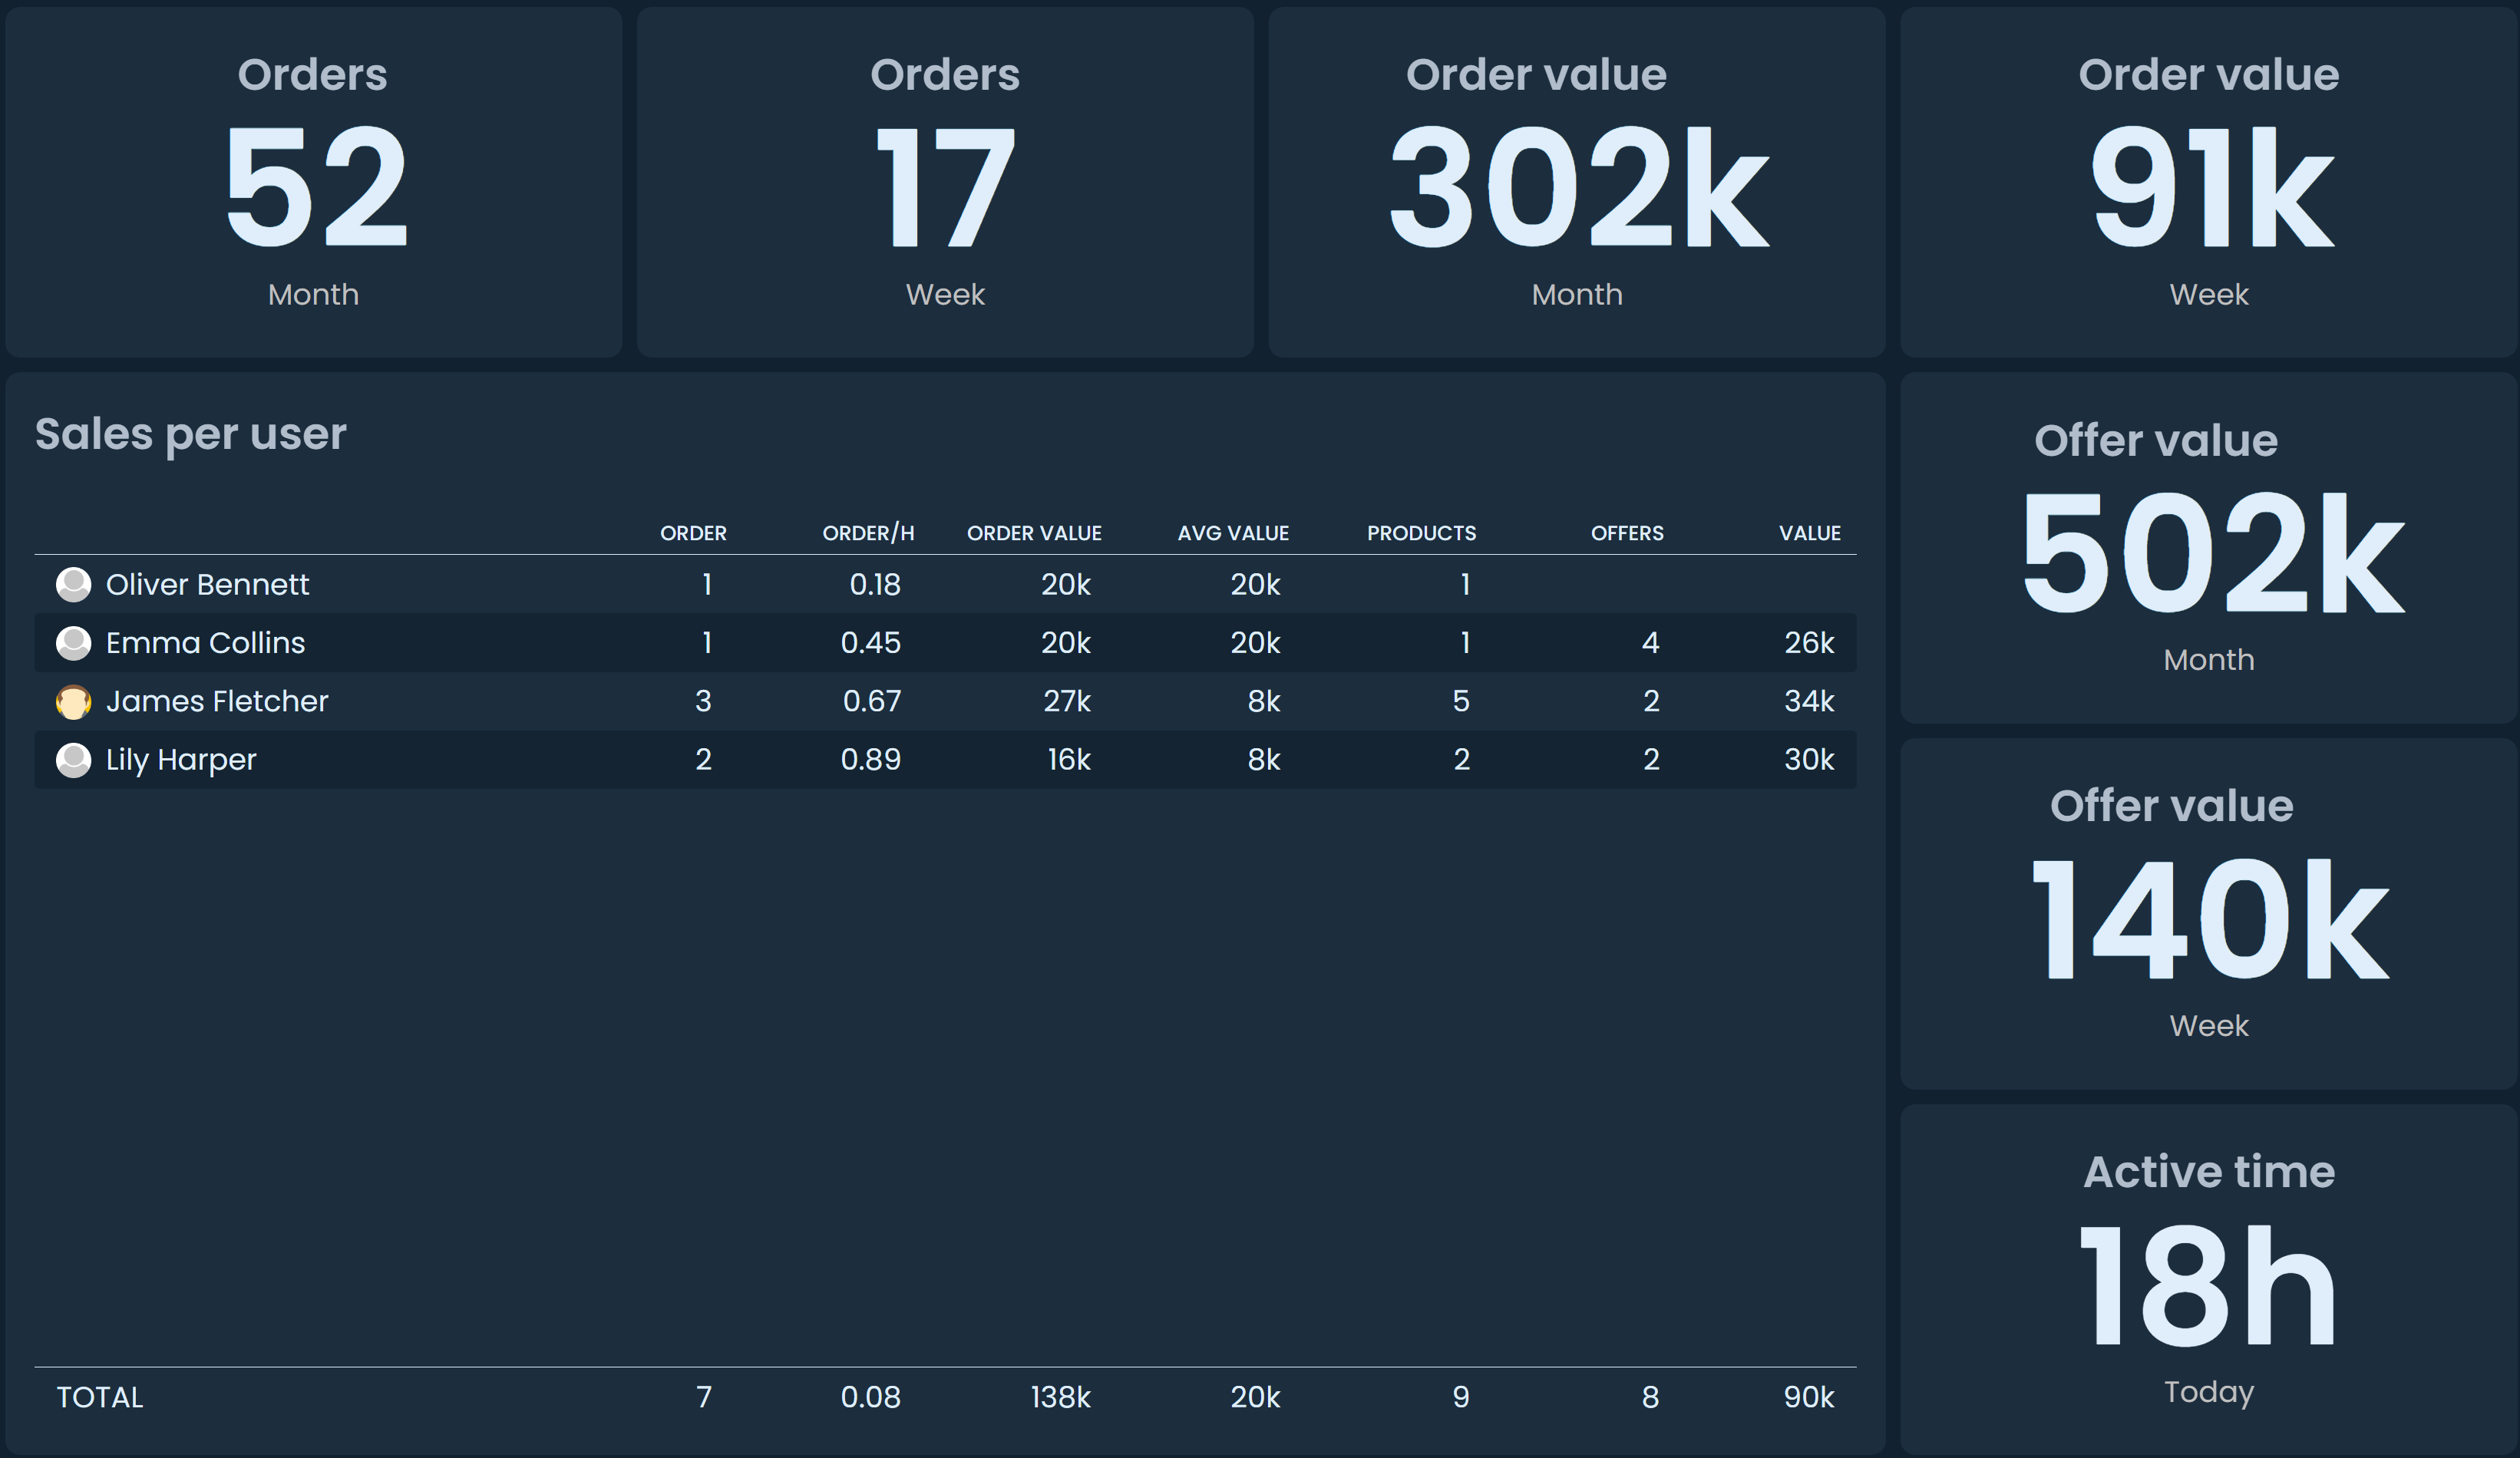Select the Oliver Bennett name link
This screenshot has width=2520, height=1458.
click(x=207, y=584)
